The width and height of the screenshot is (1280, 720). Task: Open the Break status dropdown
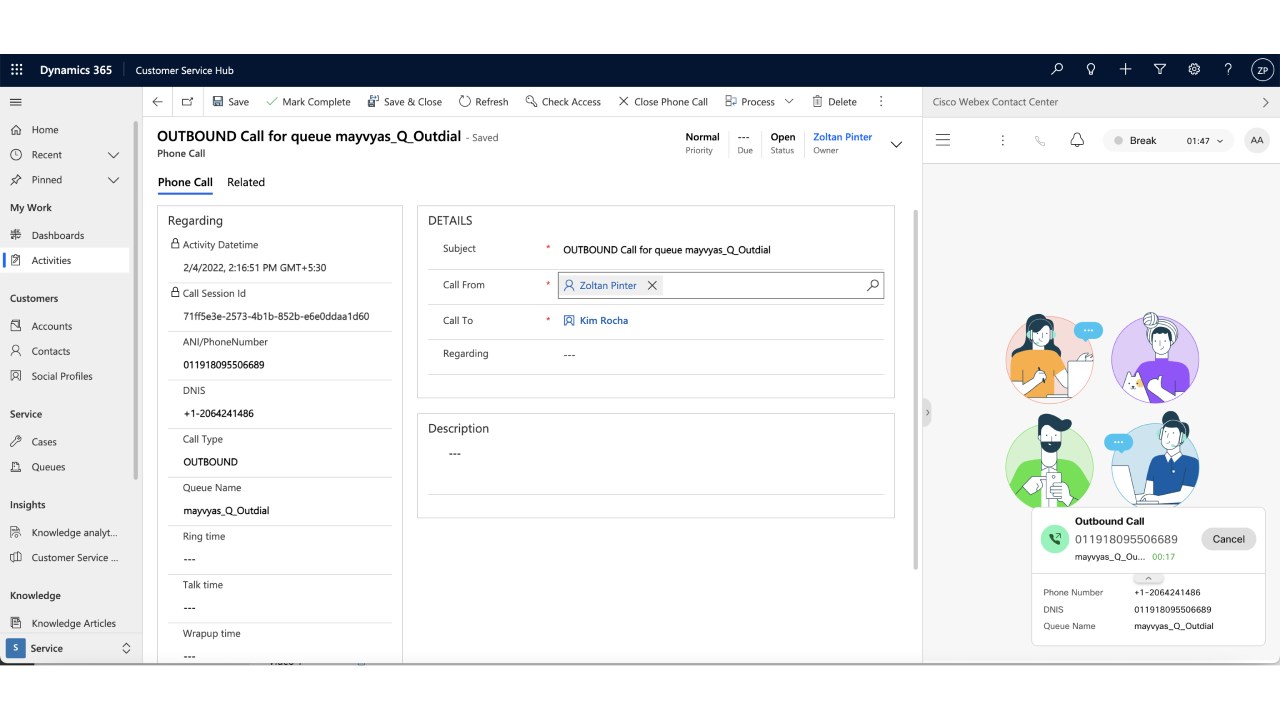tap(1169, 141)
